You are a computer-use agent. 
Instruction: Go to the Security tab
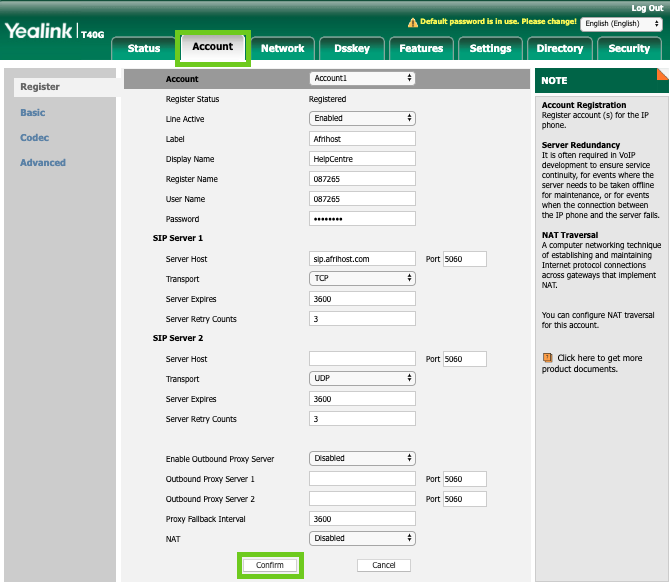coord(628,48)
